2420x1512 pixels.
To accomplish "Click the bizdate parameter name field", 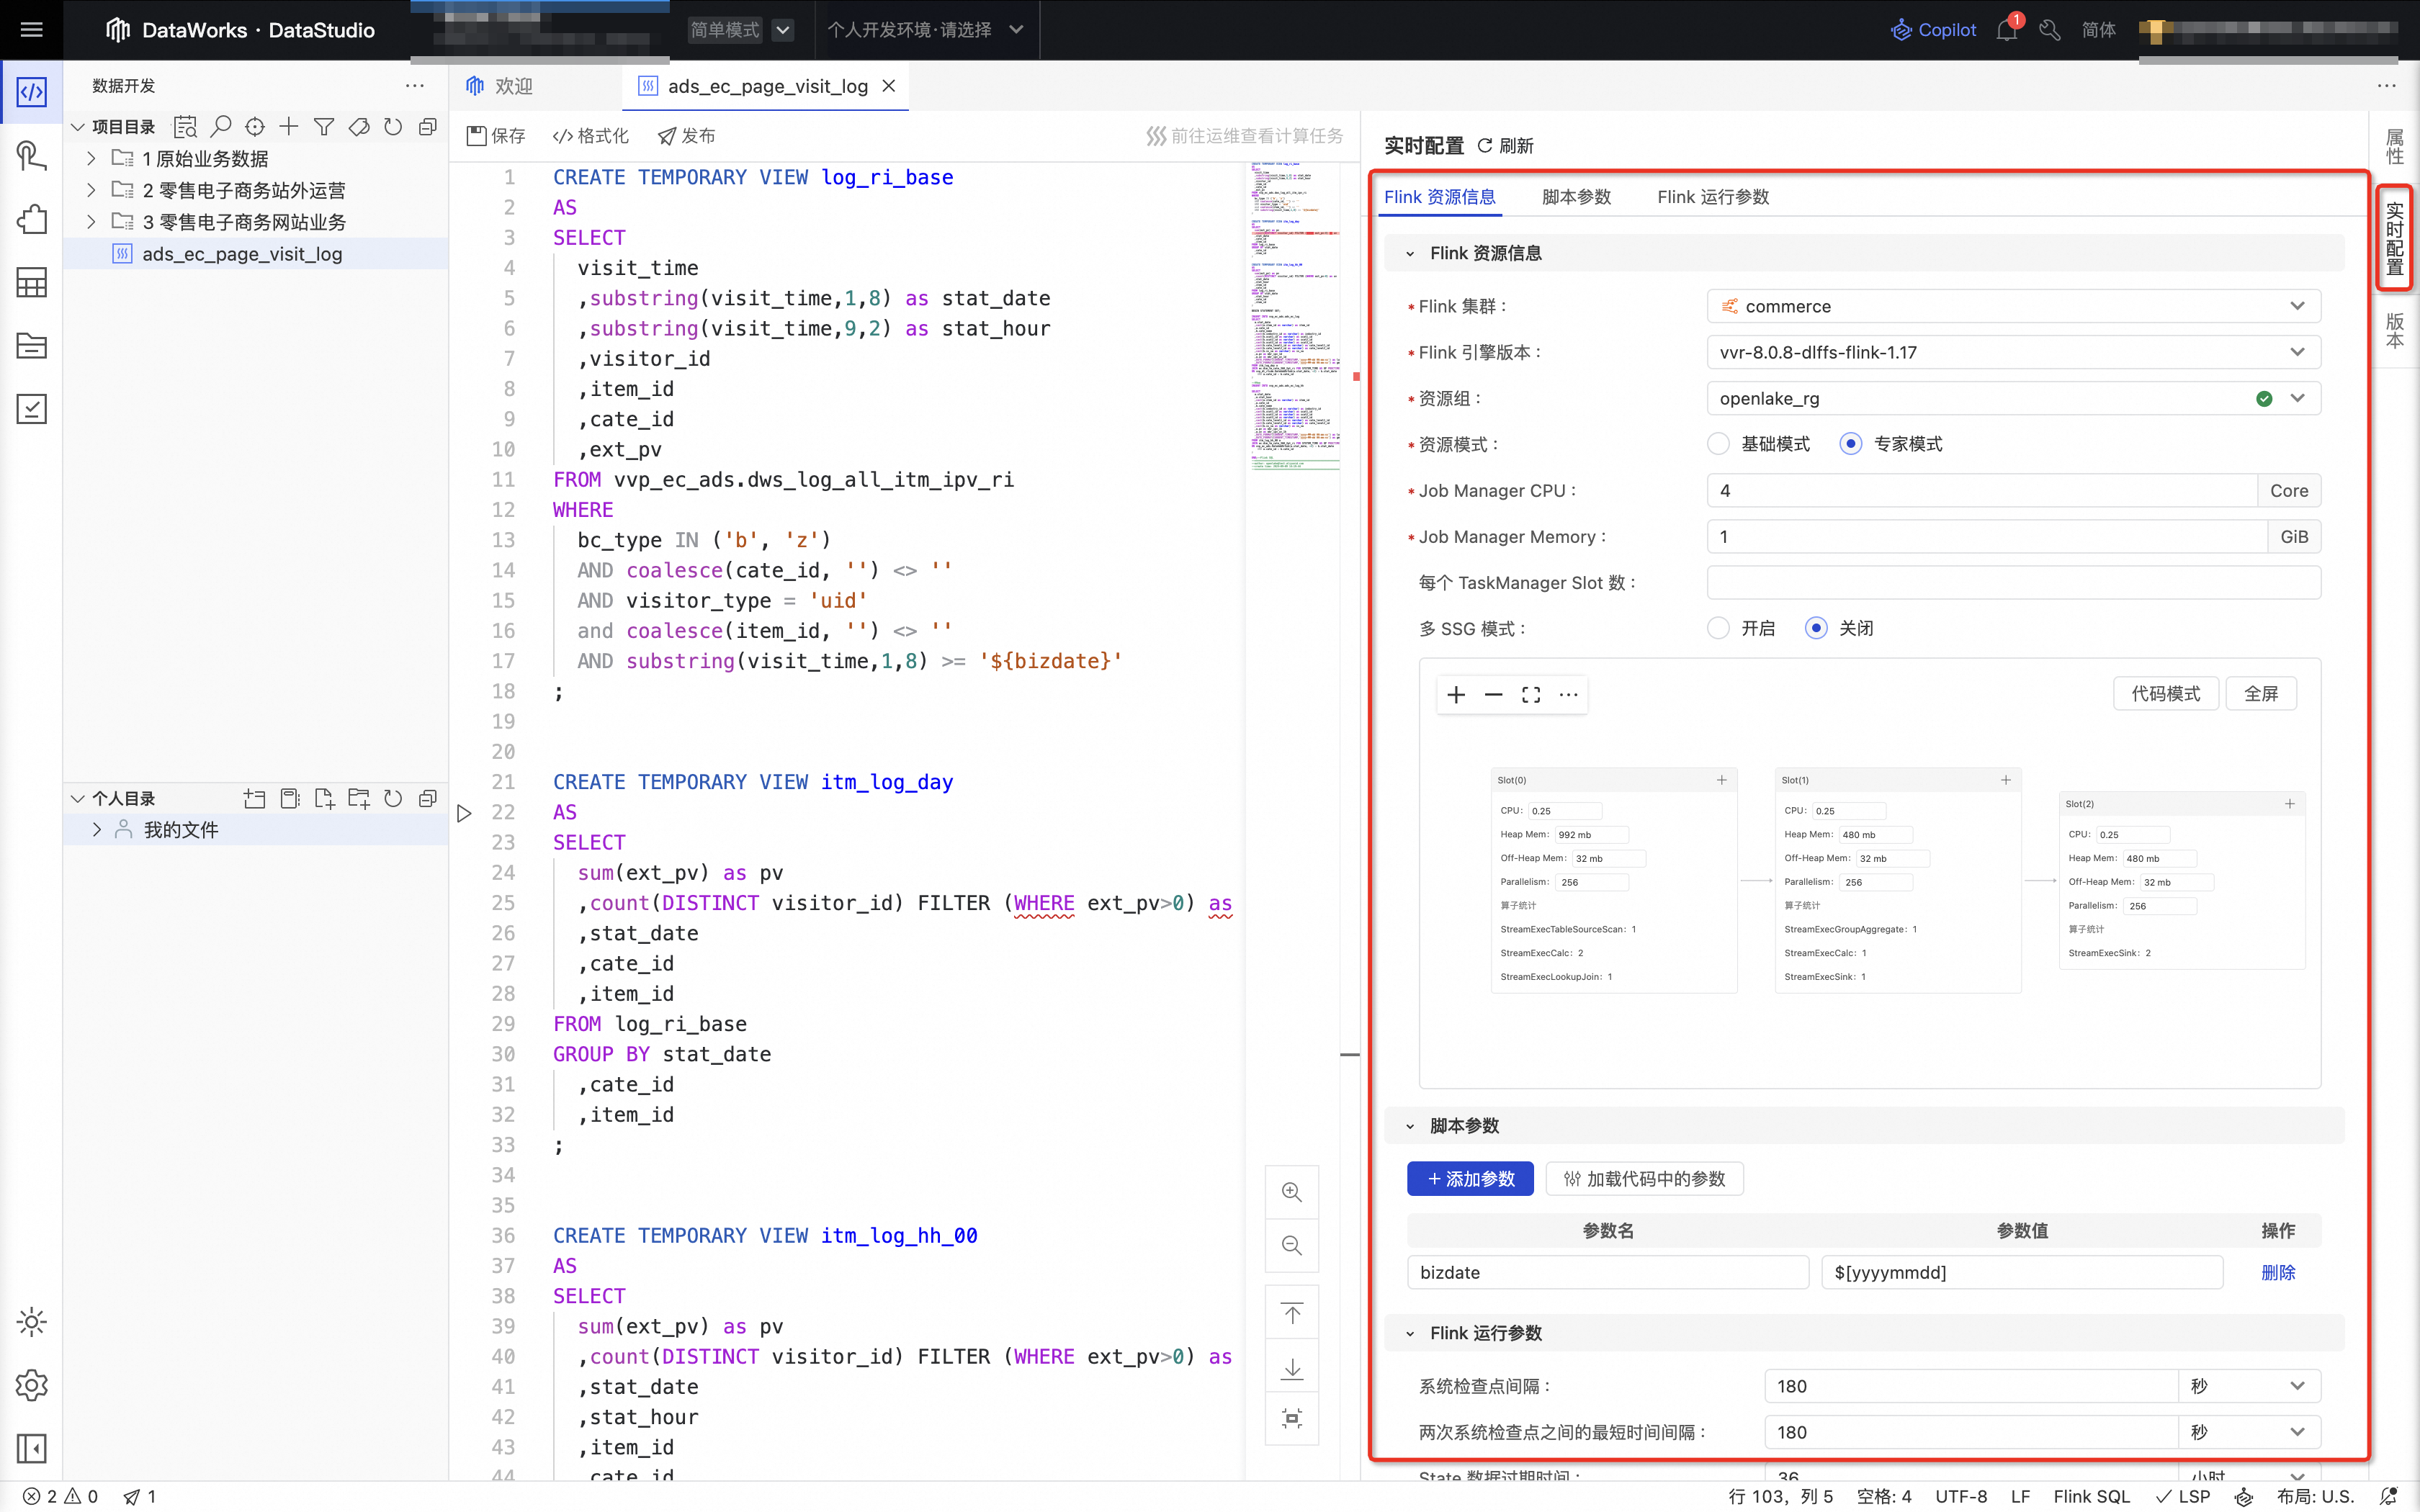I will 1608,1273.
